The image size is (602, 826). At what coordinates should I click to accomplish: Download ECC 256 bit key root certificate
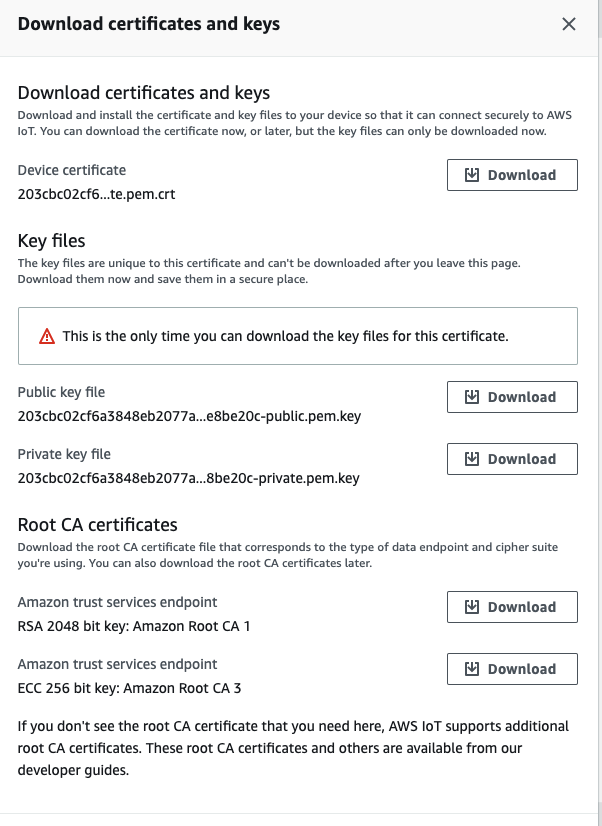512,669
